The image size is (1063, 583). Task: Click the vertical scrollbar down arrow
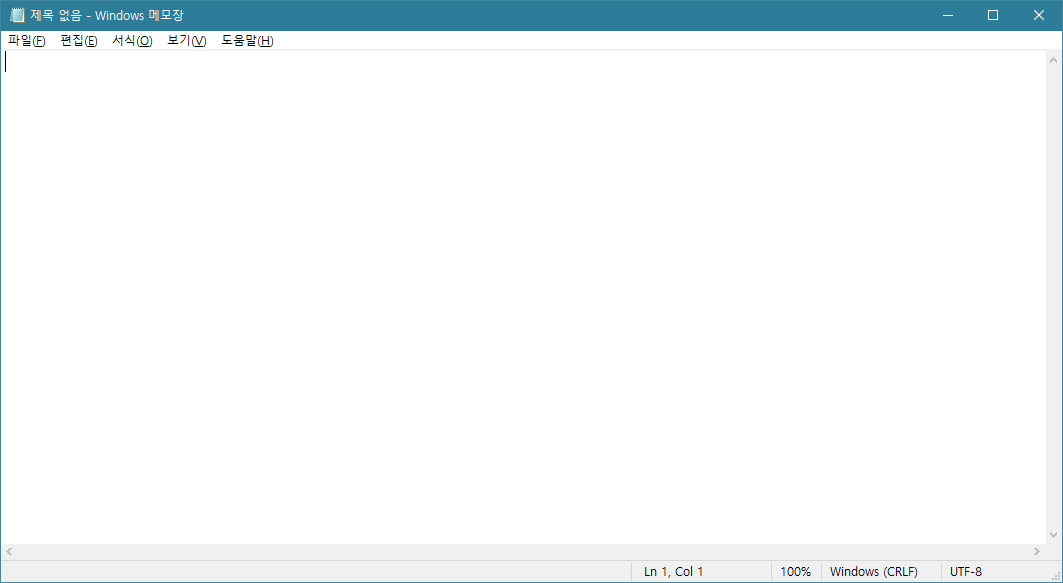[x=1053, y=536]
